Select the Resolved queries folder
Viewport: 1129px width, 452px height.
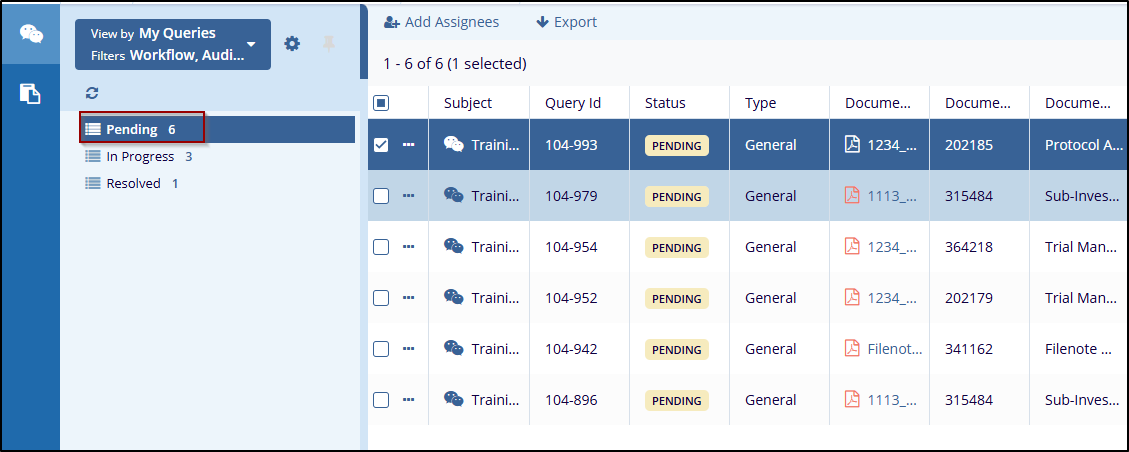pyautogui.click(x=133, y=184)
